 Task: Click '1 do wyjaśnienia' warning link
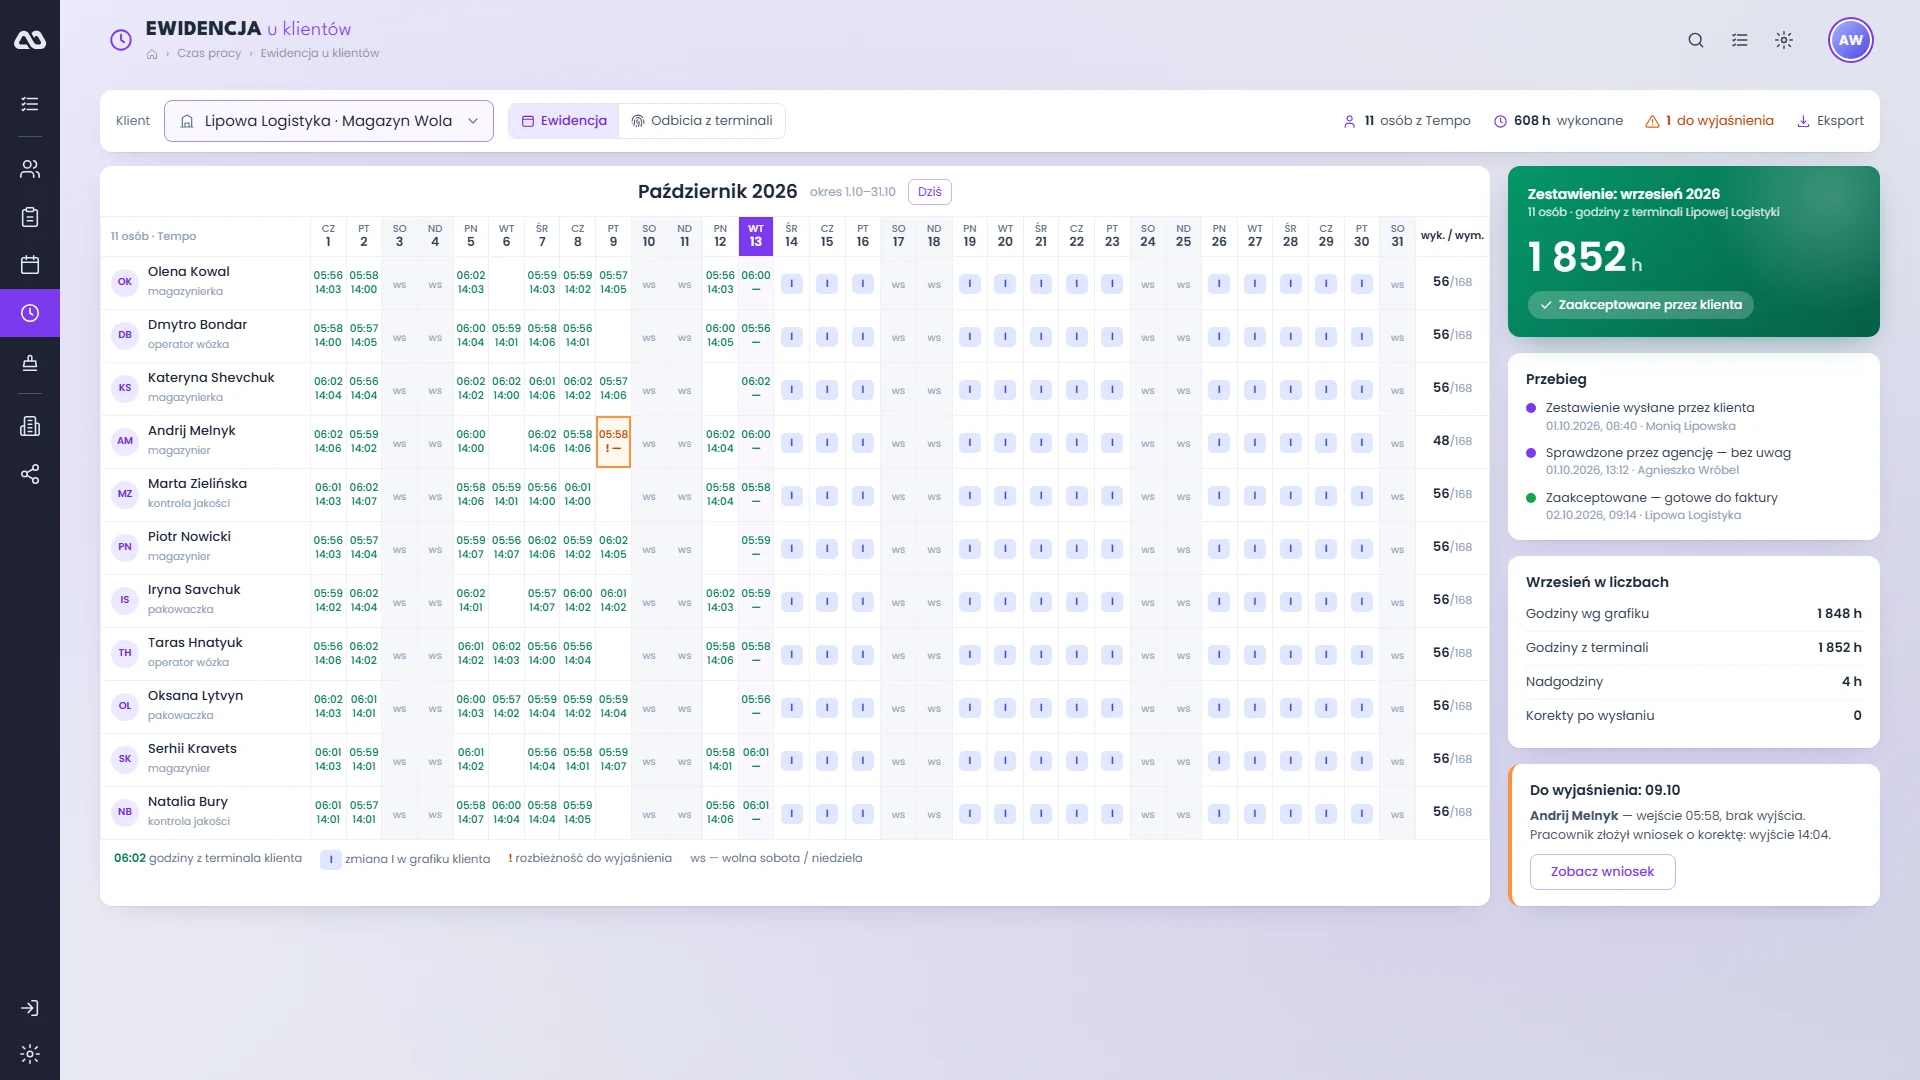click(x=1709, y=121)
